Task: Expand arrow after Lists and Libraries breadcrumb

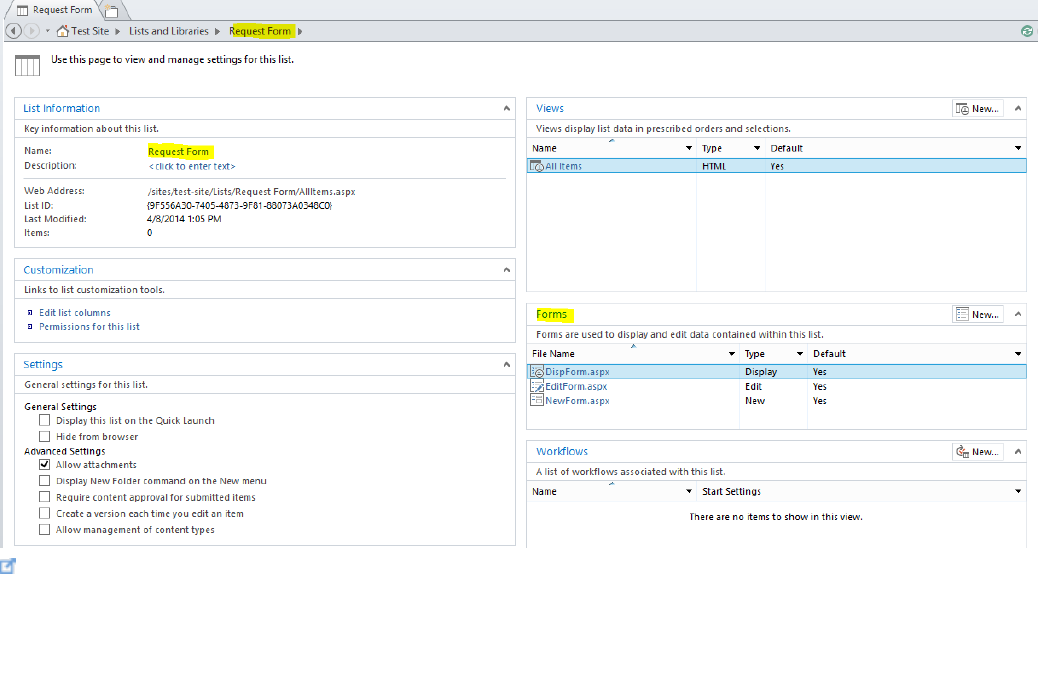Action: (217, 31)
